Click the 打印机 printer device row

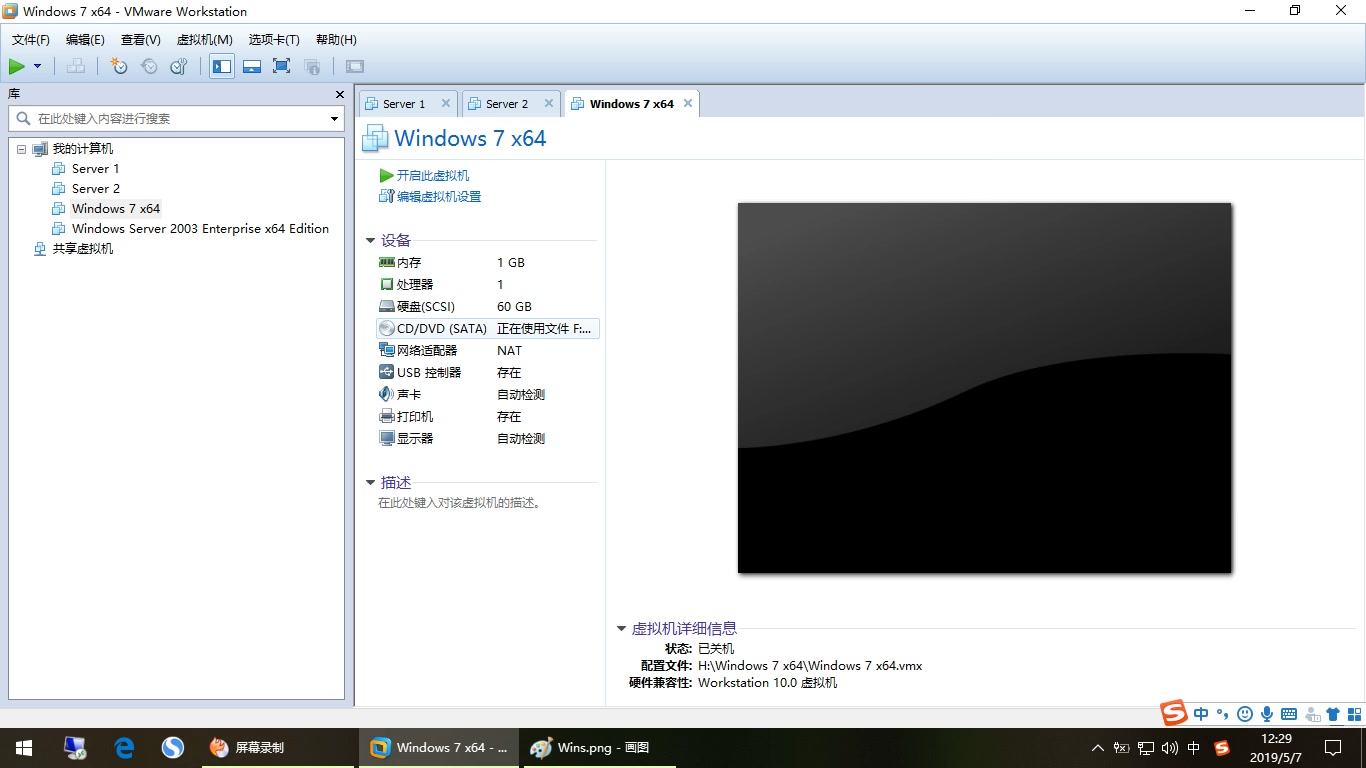(x=488, y=417)
